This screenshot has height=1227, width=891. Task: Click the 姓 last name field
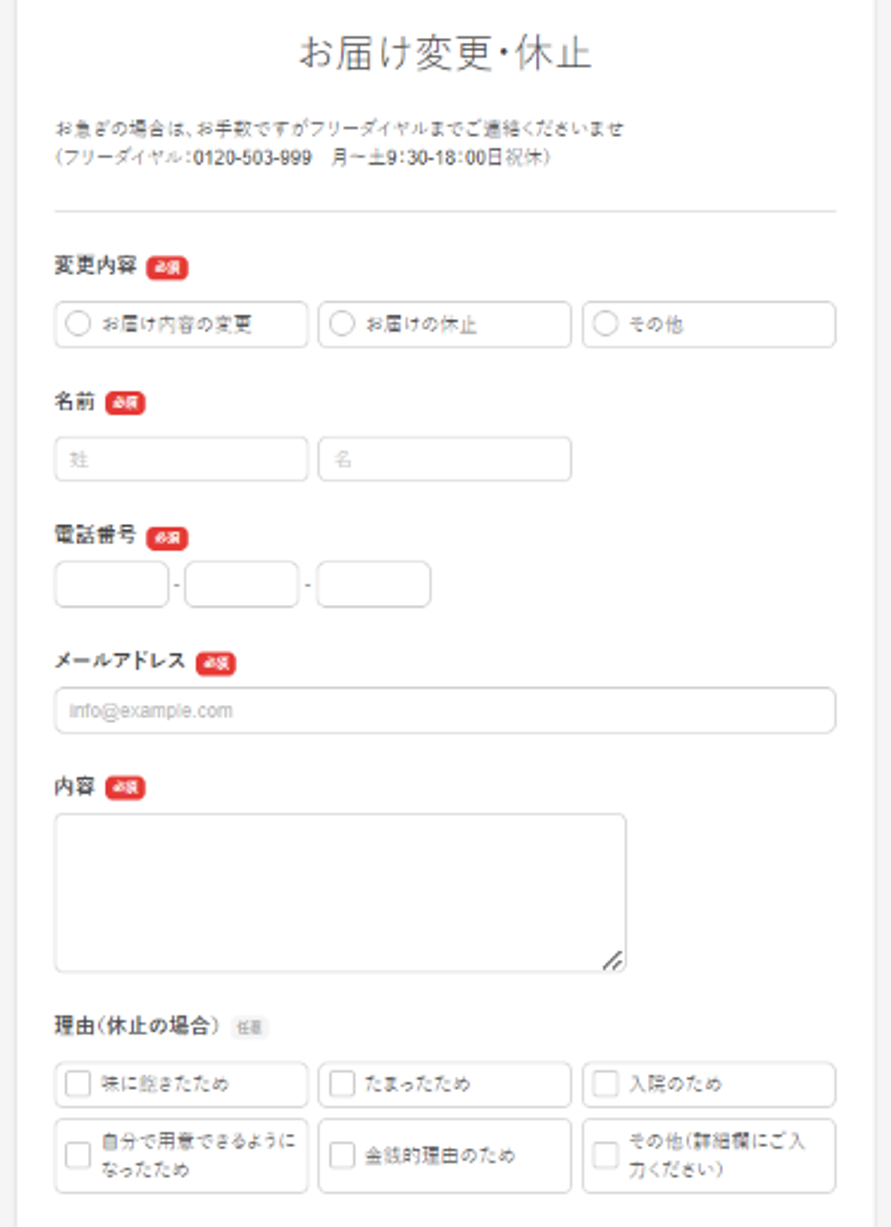pyautogui.click(x=181, y=460)
